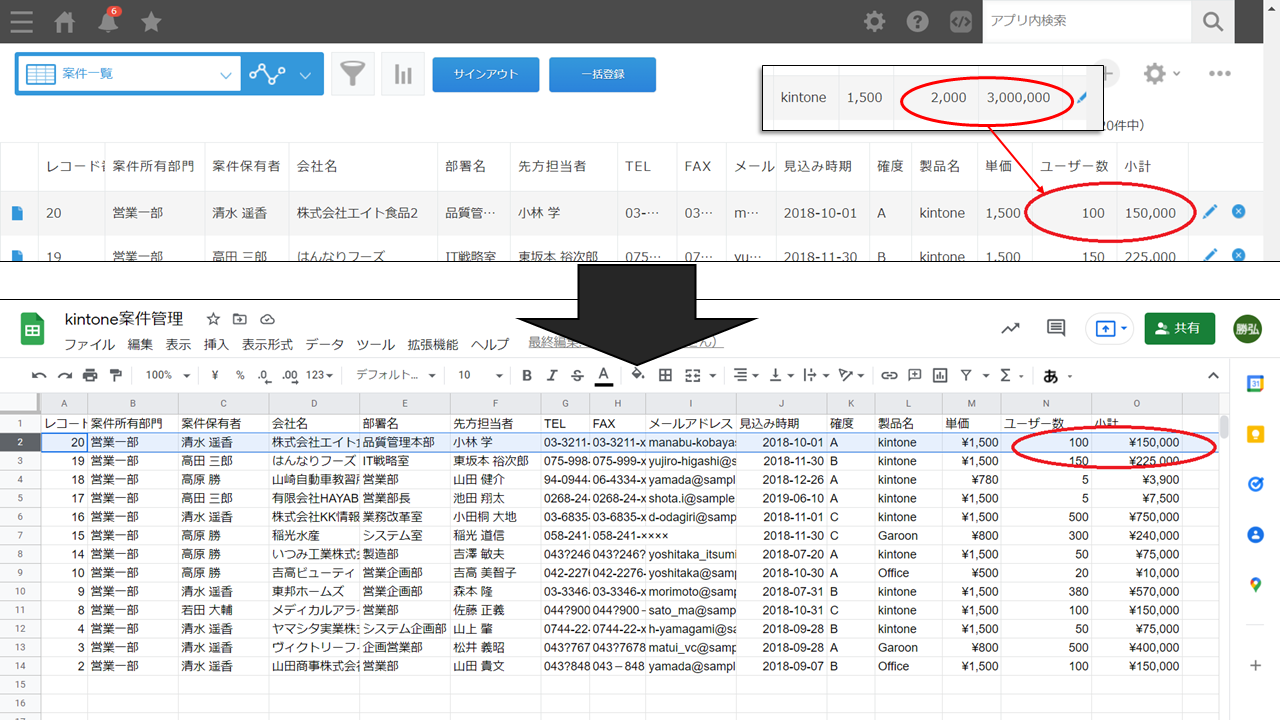Toggle bold formatting
The width and height of the screenshot is (1280, 720).
pos(527,375)
